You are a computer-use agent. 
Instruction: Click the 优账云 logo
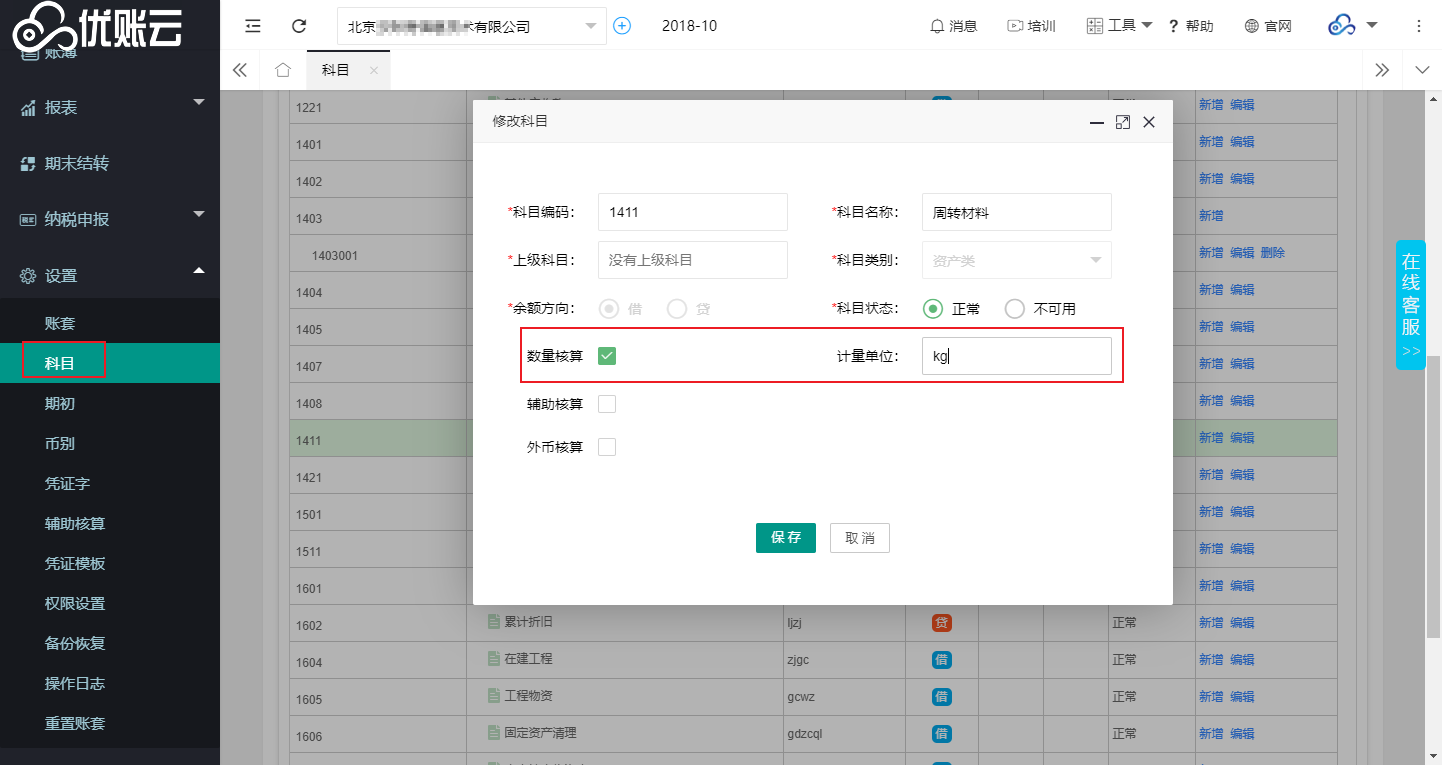(x=97, y=26)
